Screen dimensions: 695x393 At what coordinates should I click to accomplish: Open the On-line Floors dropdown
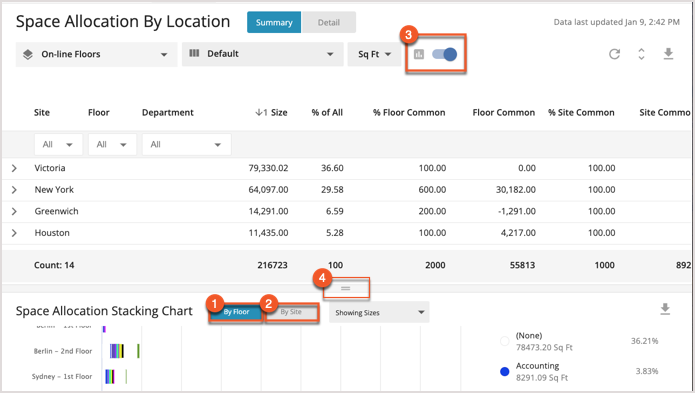point(96,54)
